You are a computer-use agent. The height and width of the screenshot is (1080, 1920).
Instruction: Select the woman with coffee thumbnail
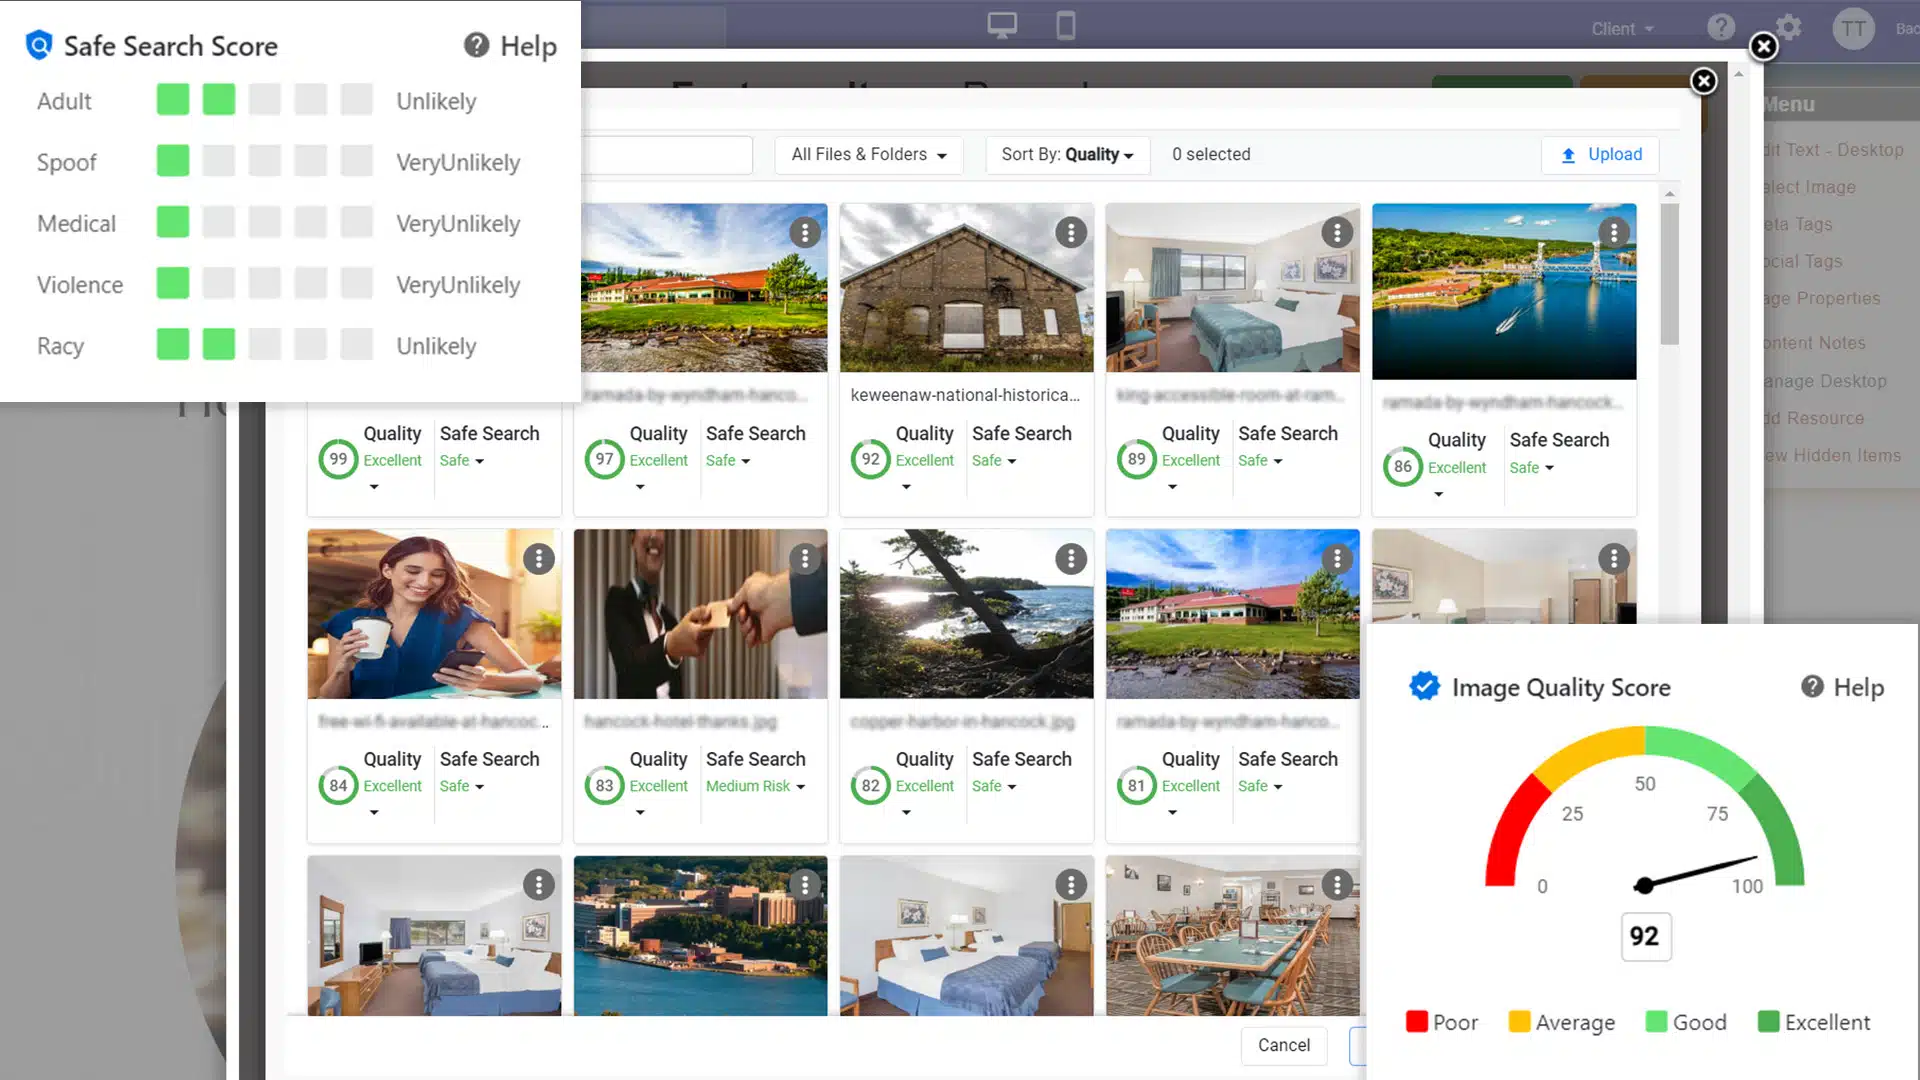(434, 614)
